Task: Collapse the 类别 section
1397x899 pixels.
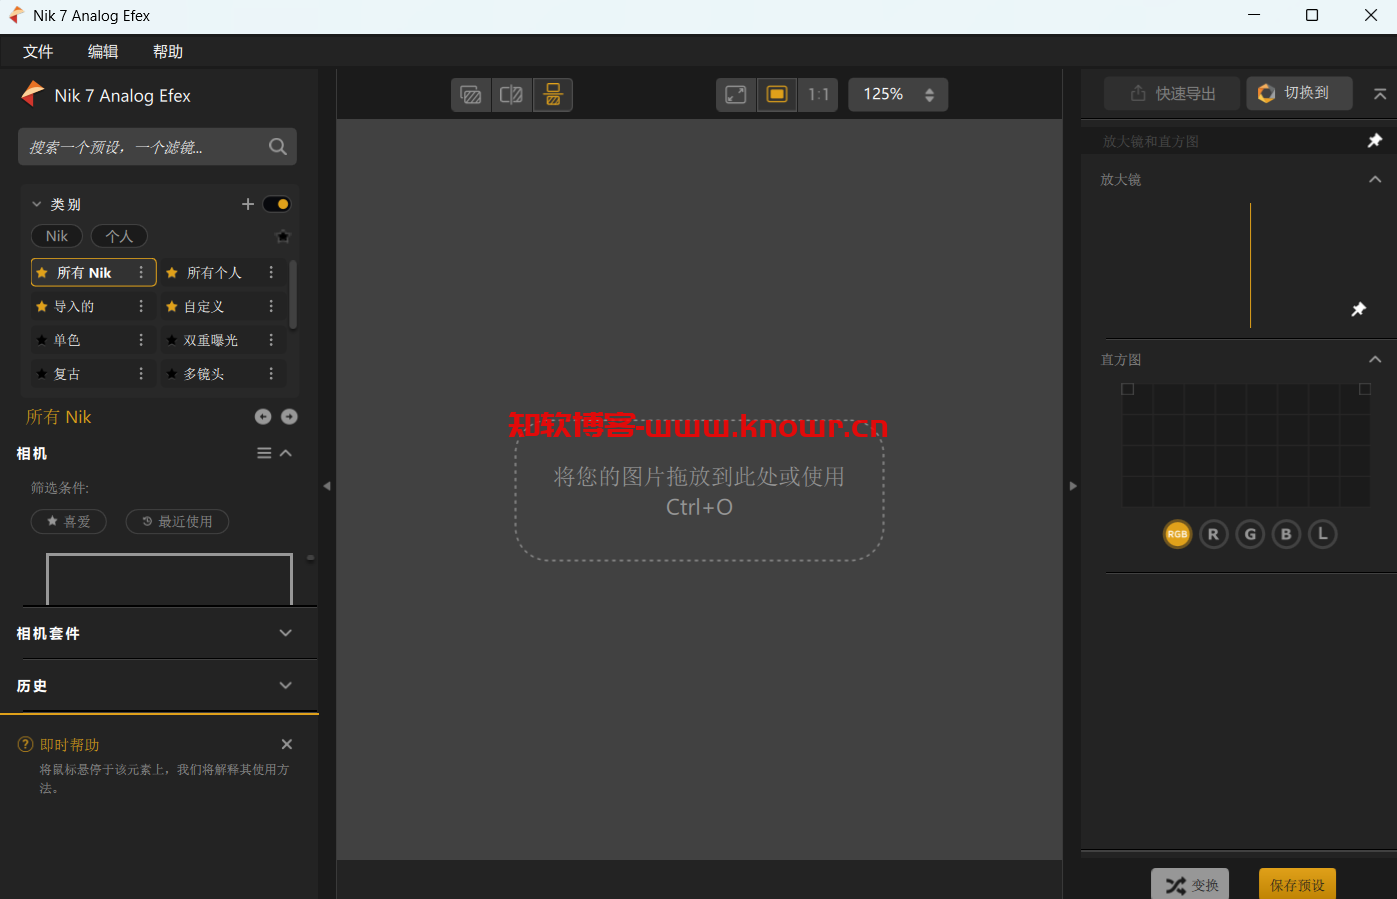Action: (x=37, y=204)
